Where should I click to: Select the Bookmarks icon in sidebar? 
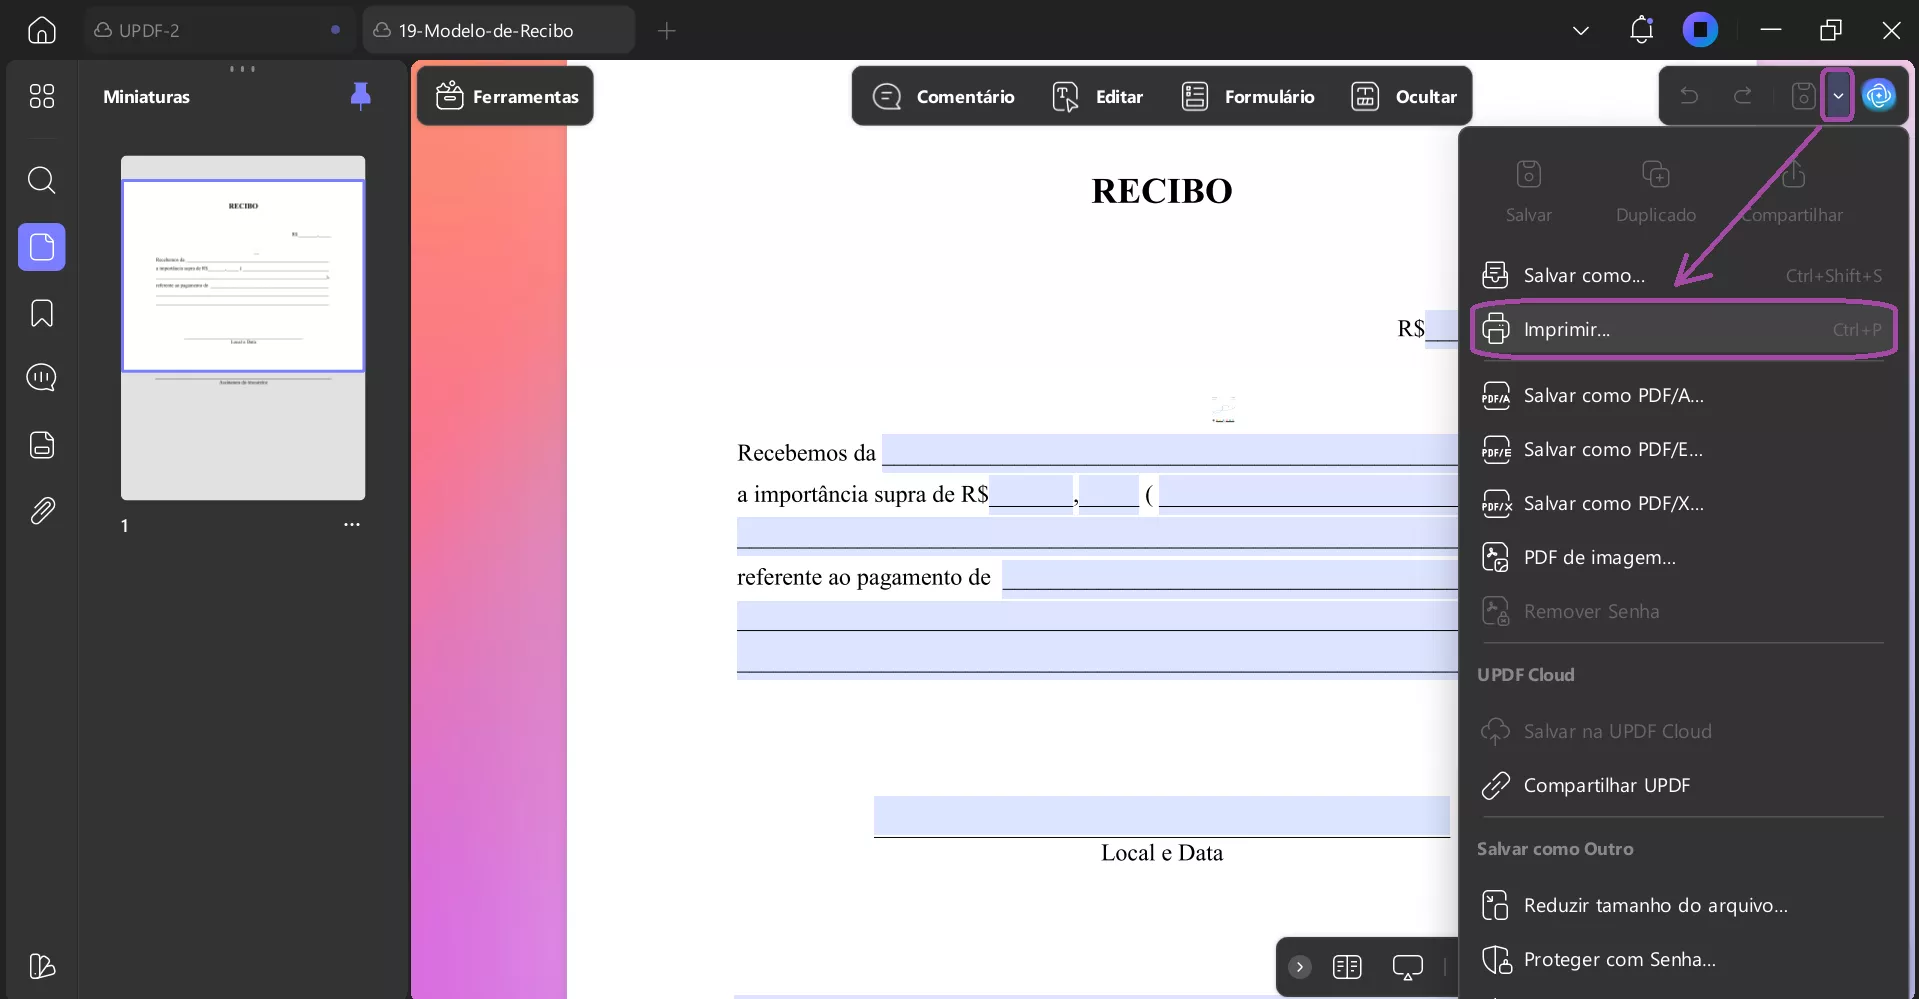42,314
